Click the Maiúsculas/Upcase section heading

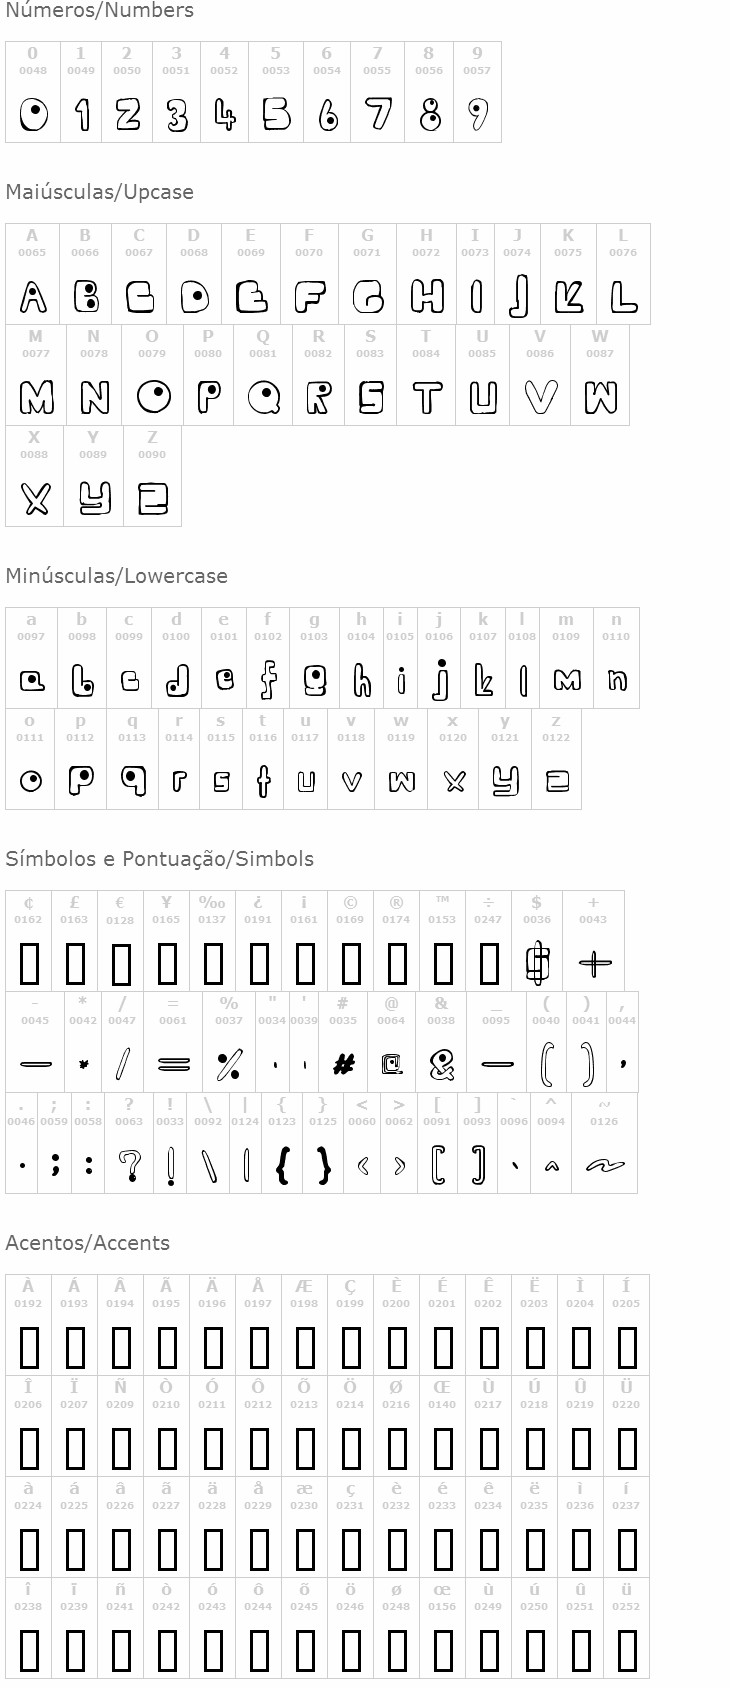(100, 192)
